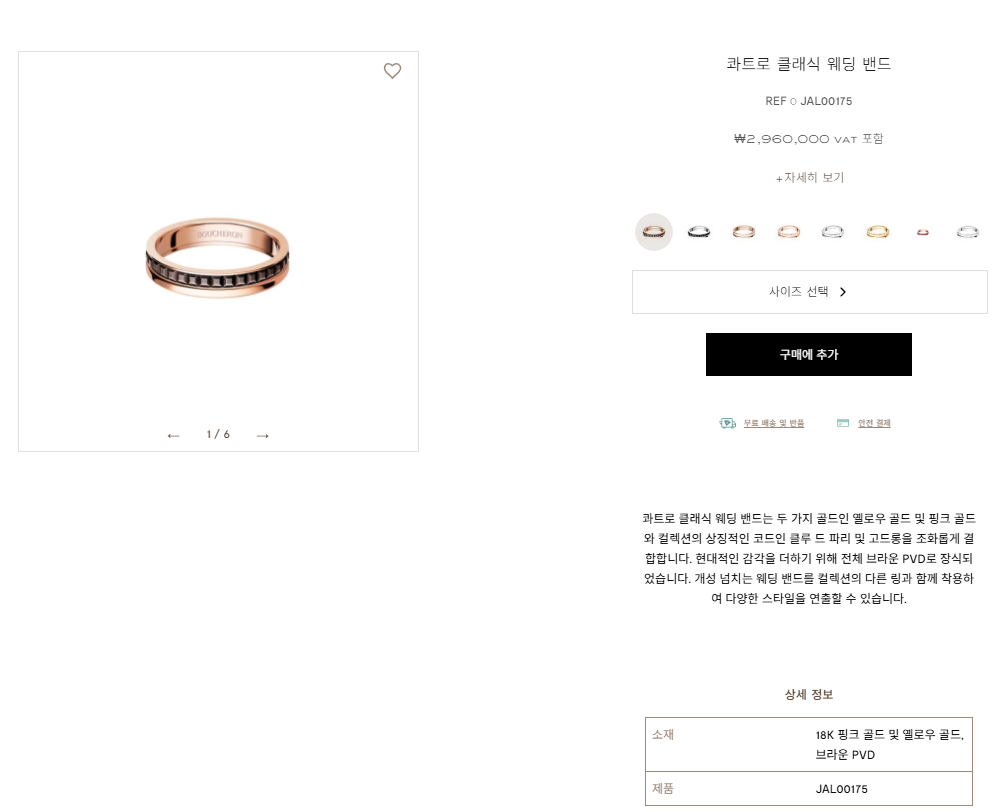Add ring to wishlist with heart icon
The image size is (992, 812).
[x=392, y=71]
